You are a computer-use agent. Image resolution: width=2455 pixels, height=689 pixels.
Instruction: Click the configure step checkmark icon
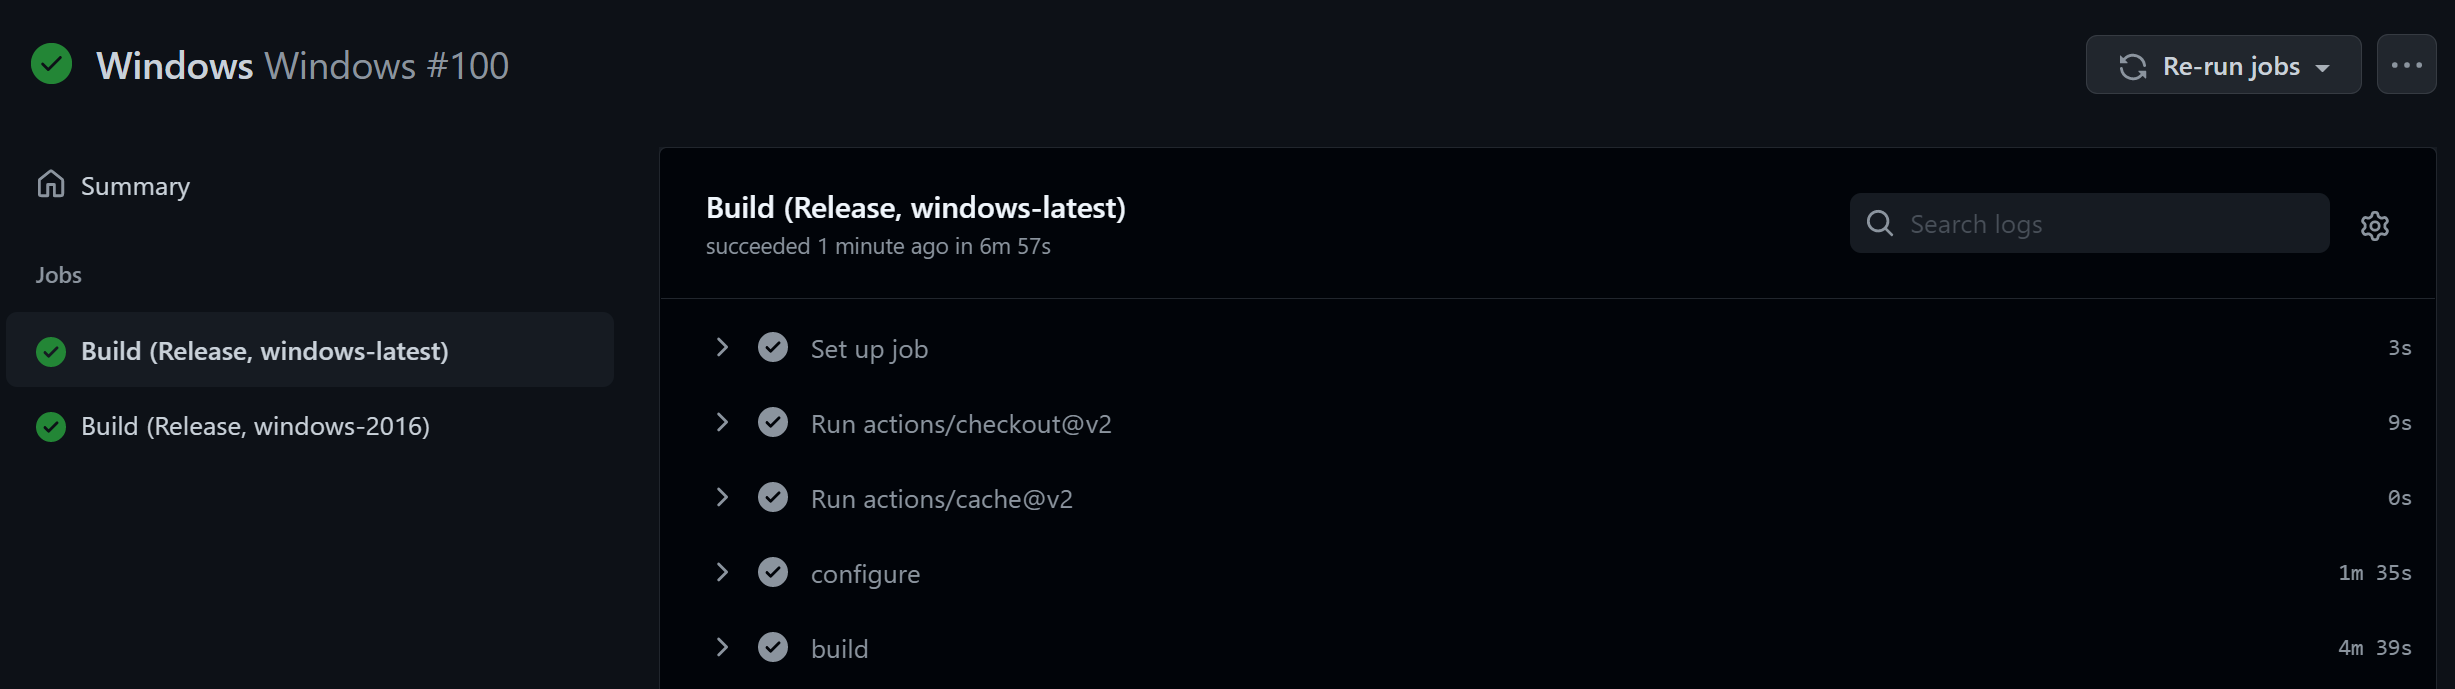(x=772, y=573)
